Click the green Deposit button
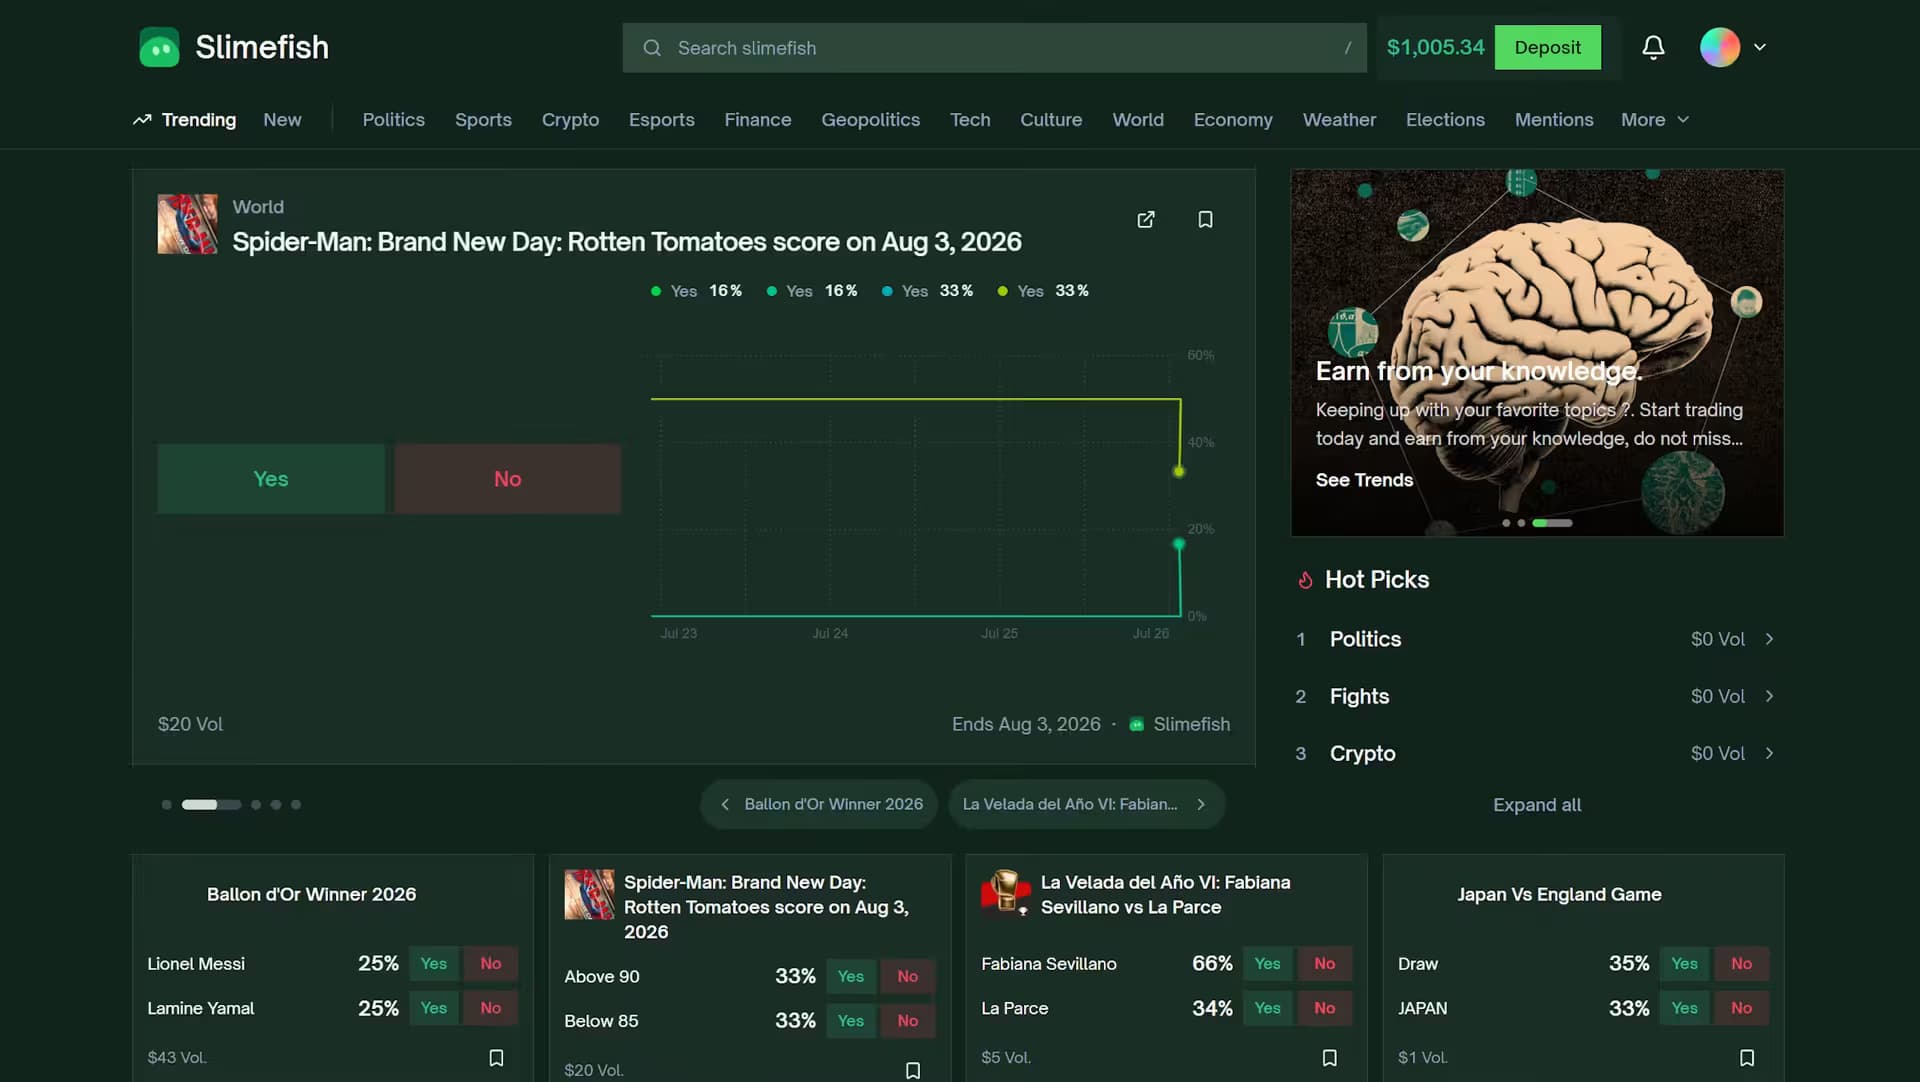This screenshot has height=1082, width=1920. click(1547, 47)
